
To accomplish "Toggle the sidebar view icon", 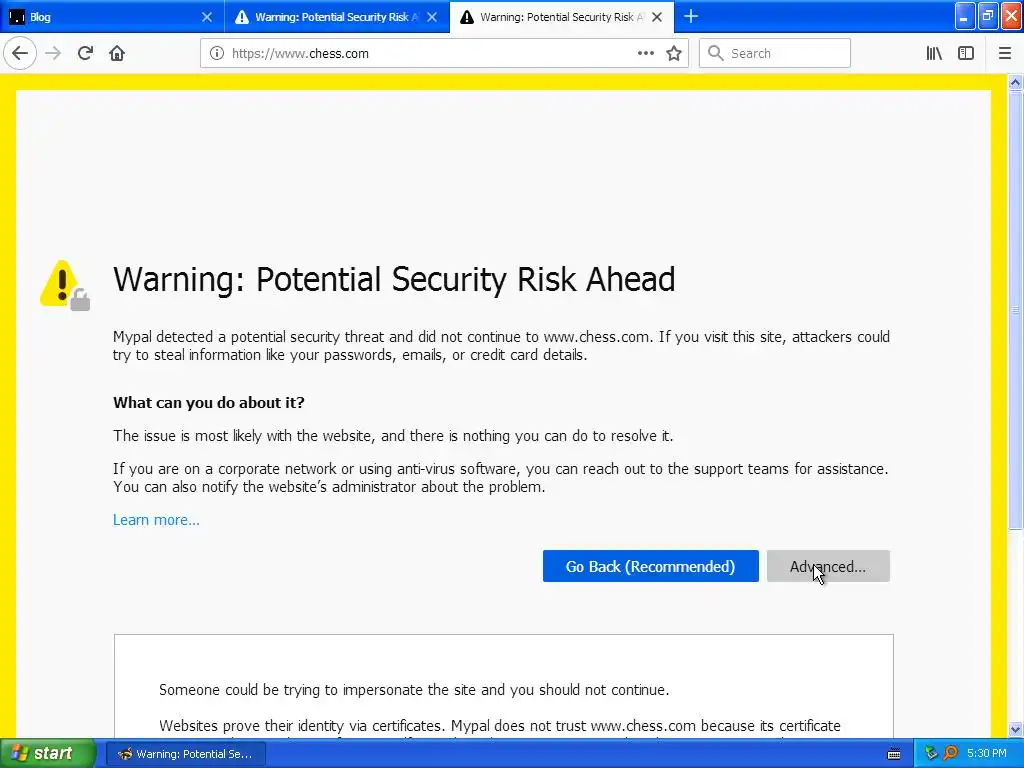I will coord(966,54).
